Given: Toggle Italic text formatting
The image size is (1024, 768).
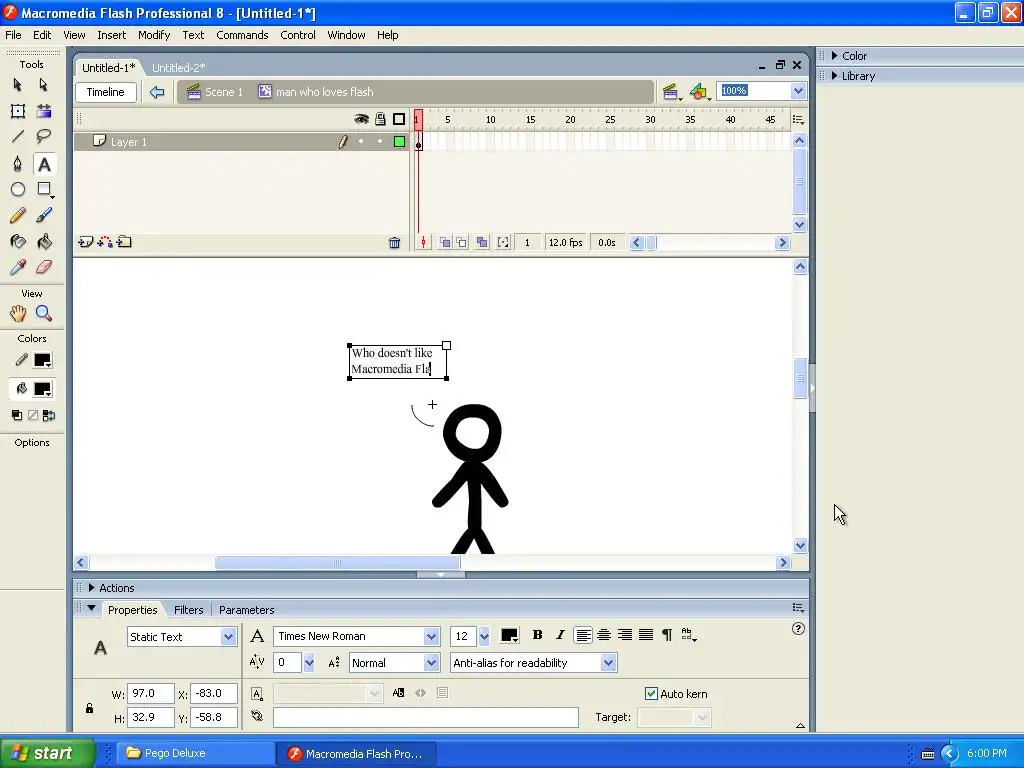Looking at the screenshot, I should 560,635.
